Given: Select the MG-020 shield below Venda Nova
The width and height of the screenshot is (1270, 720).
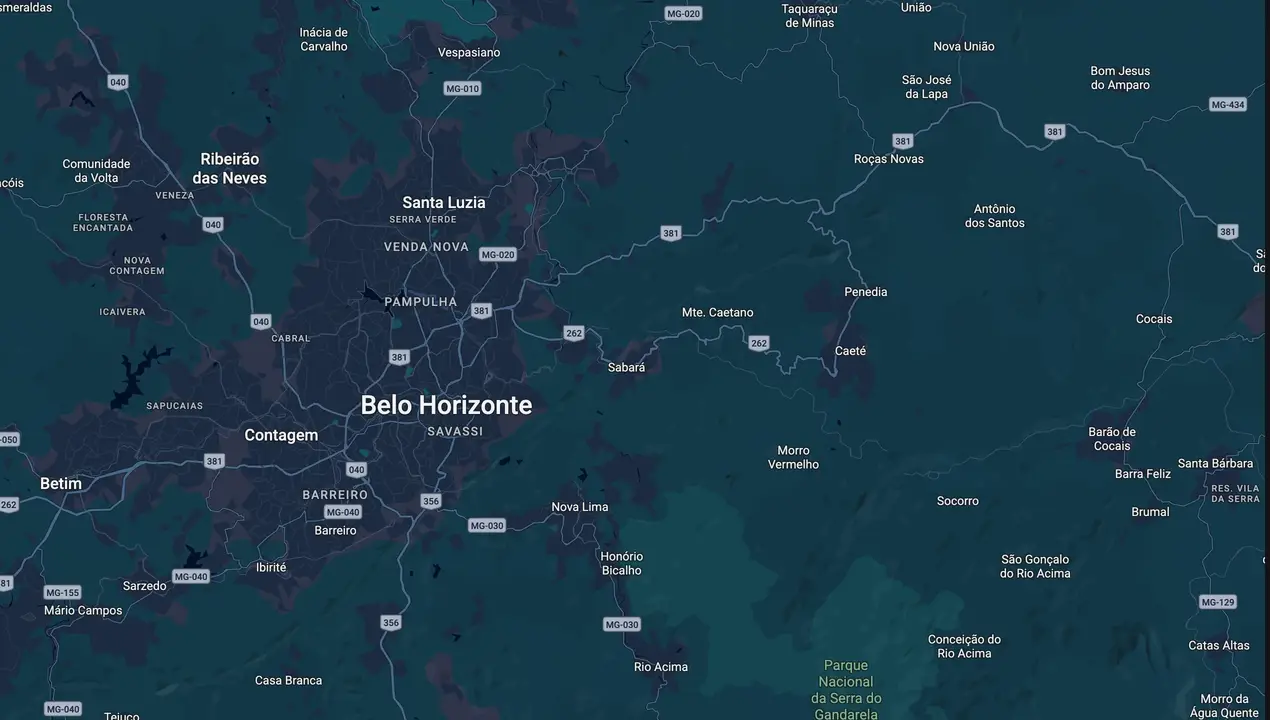Looking at the screenshot, I should point(498,255).
